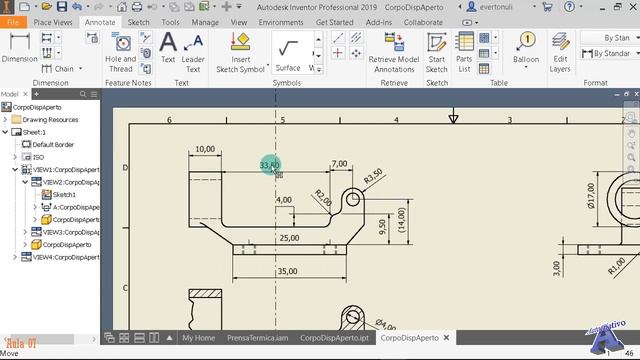Screen dimensions: 640x360
Task: Click the Start Sketch tool
Action: (x=437, y=53)
